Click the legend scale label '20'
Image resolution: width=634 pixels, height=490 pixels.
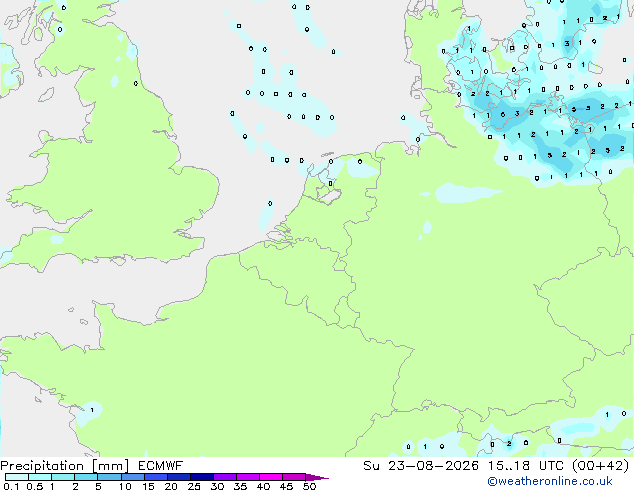pos(171,486)
